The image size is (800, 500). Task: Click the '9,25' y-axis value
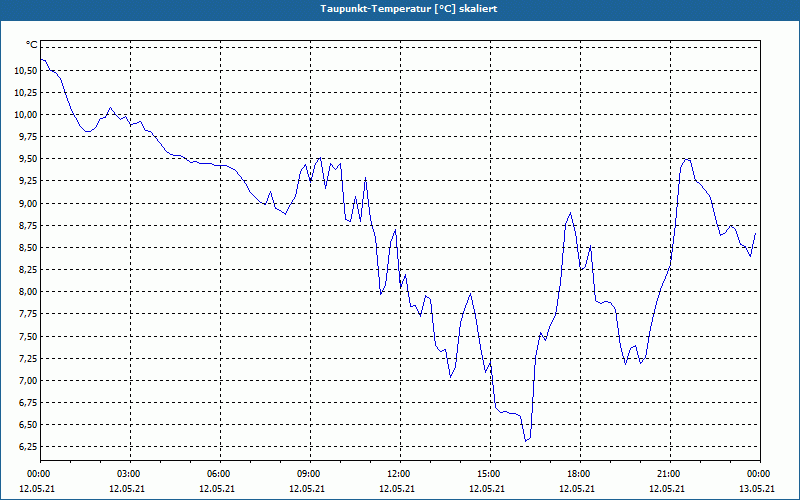28,181
